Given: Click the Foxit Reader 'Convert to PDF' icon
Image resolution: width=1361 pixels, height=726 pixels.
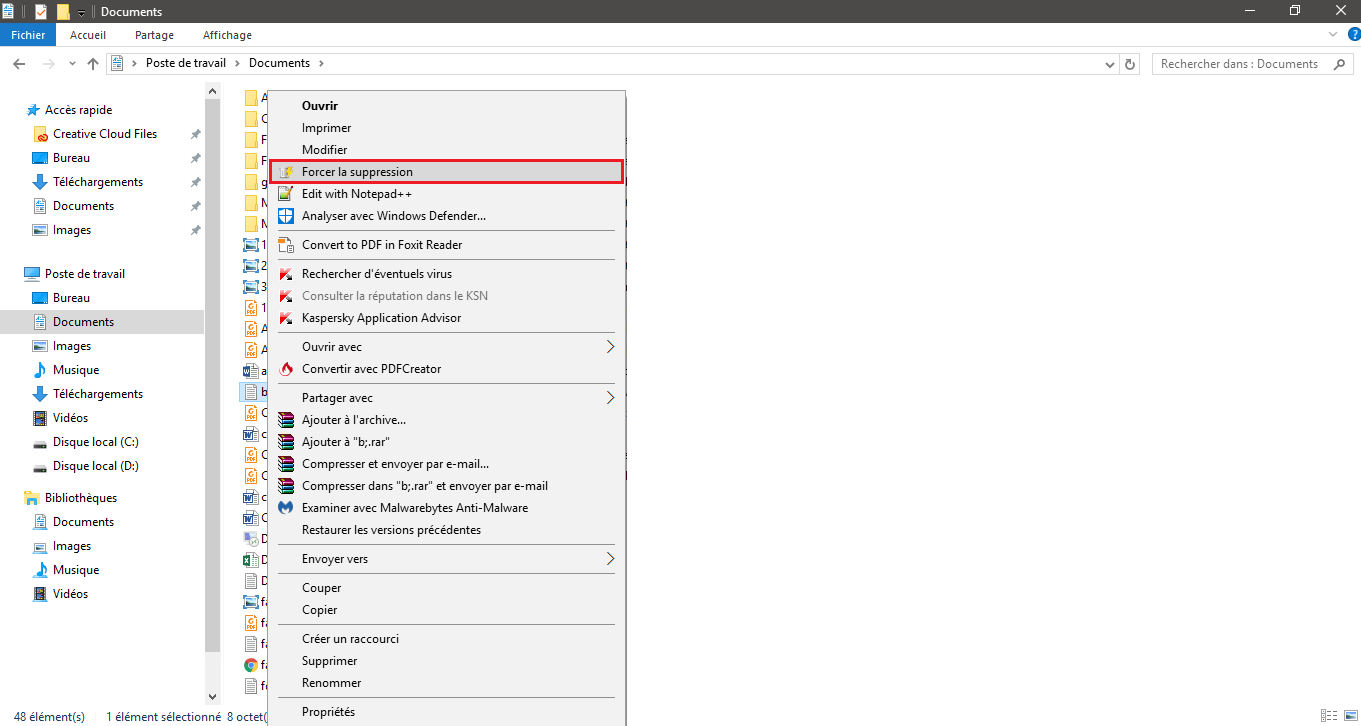Looking at the screenshot, I should coord(285,245).
